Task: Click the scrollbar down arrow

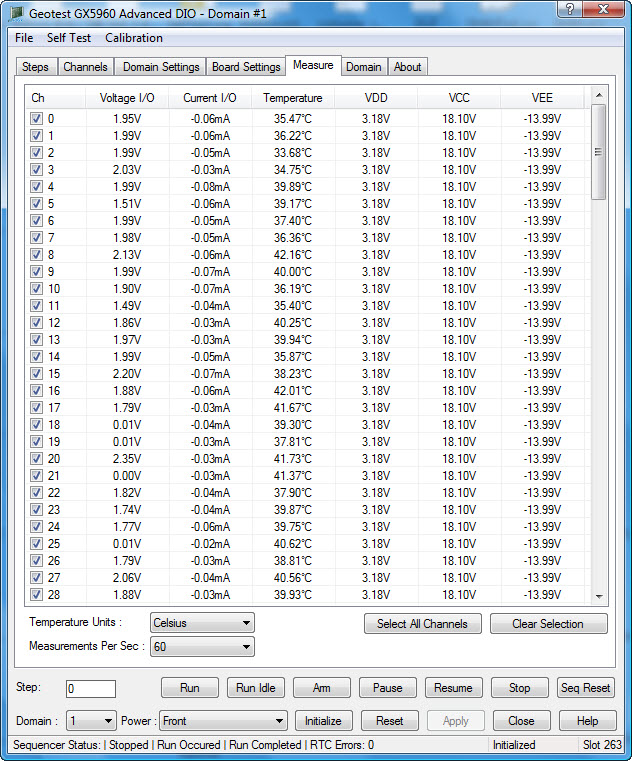Action: click(x=599, y=596)
